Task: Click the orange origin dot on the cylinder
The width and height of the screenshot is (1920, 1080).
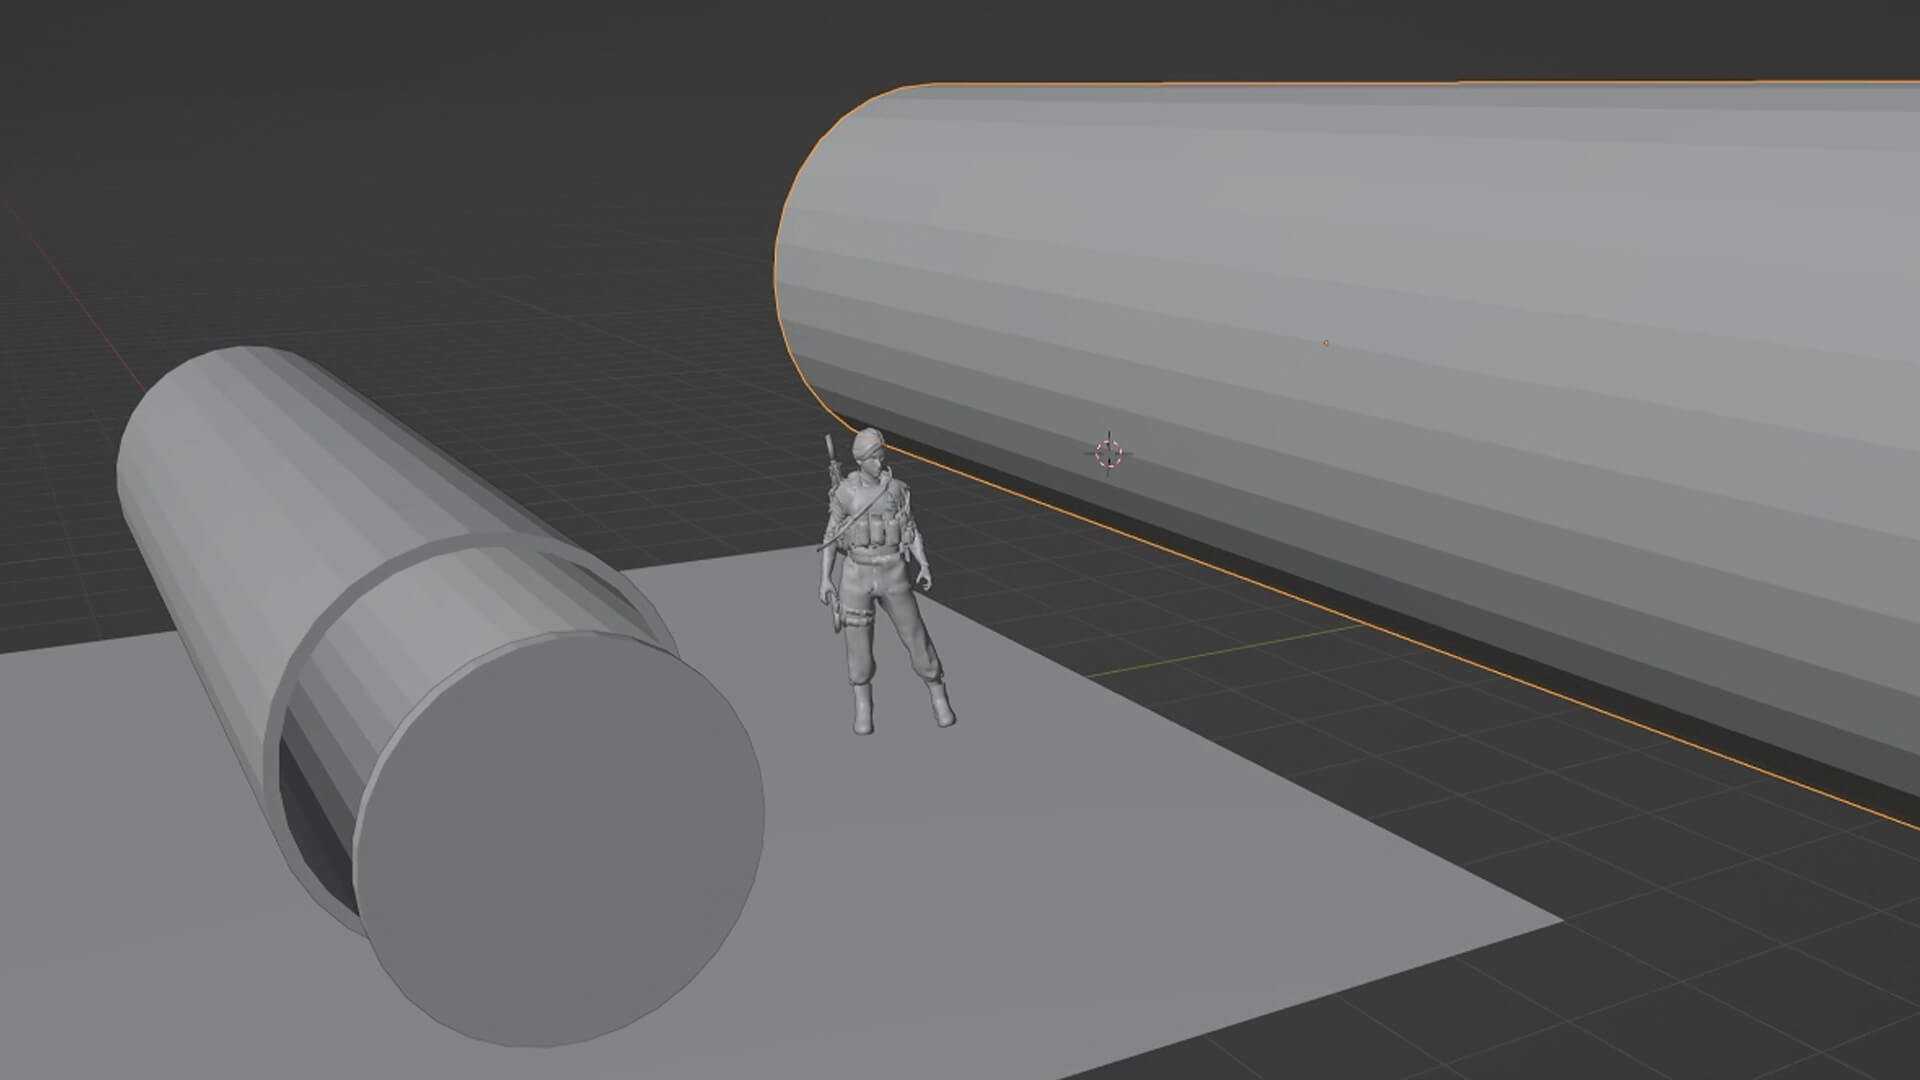Action: 1327,342
